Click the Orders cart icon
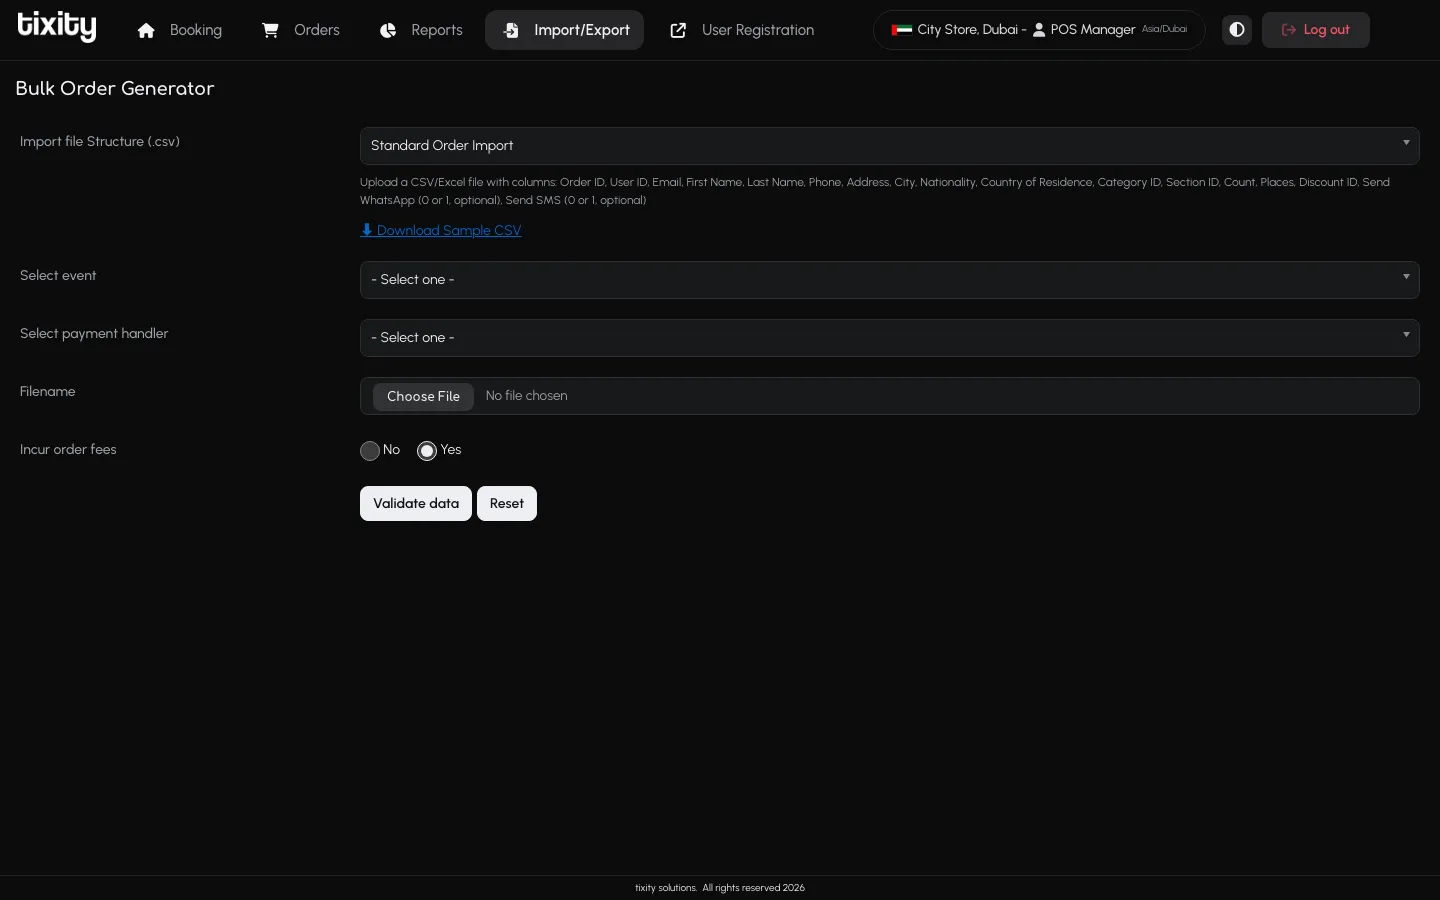 (270, 30)
